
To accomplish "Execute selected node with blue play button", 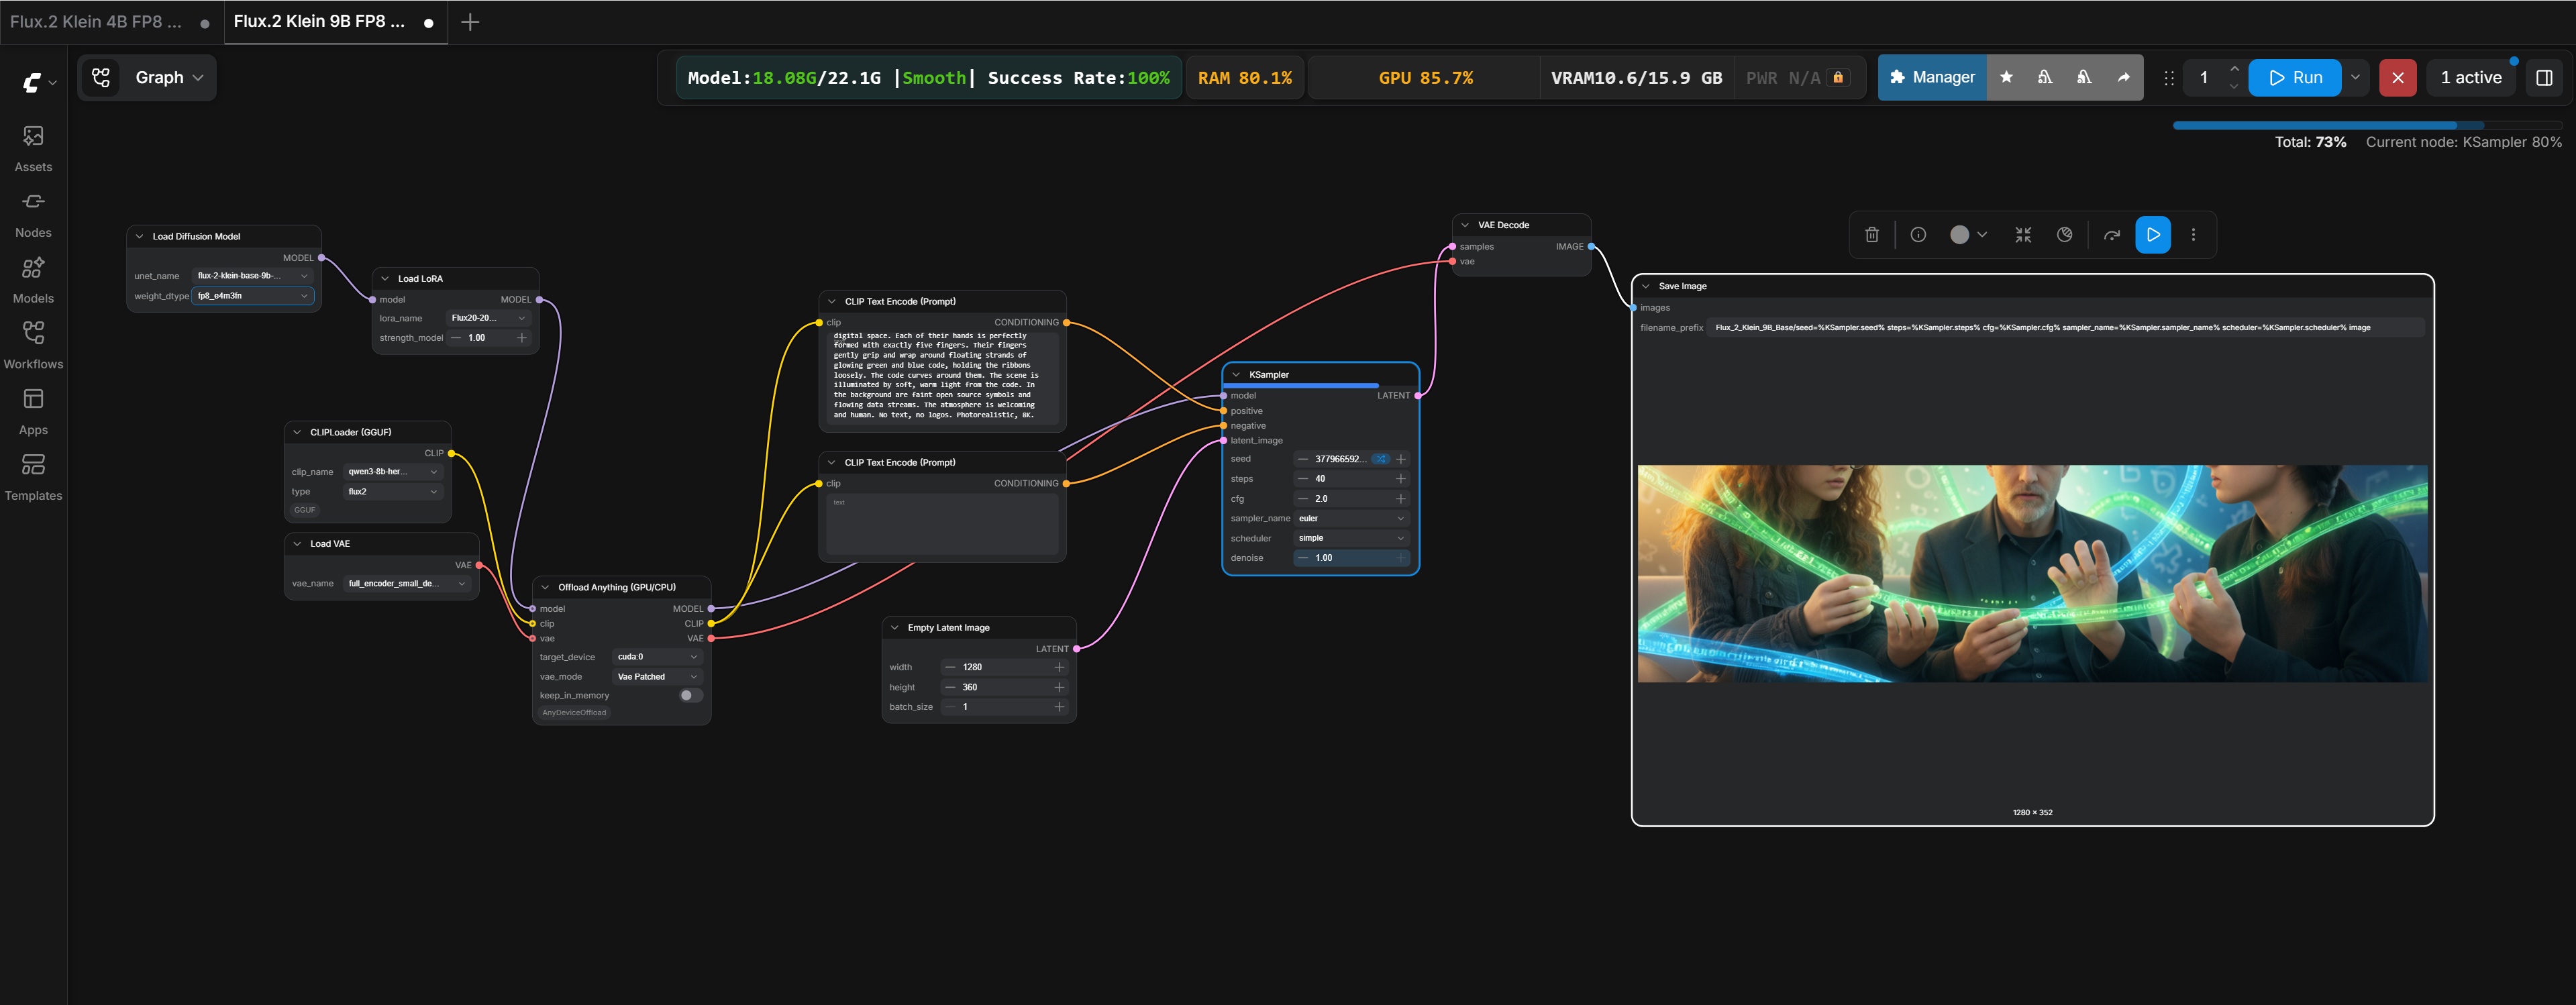I will [2153, 235].
